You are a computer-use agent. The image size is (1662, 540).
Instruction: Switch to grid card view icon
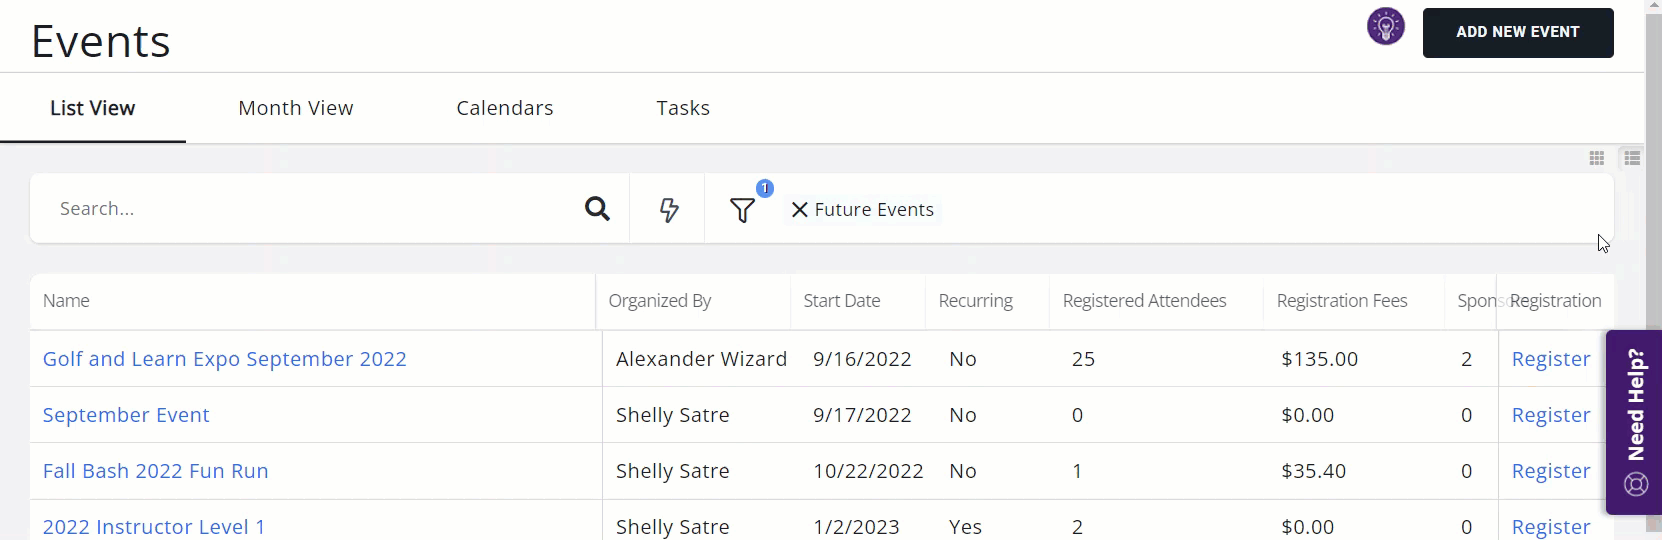1597,158
